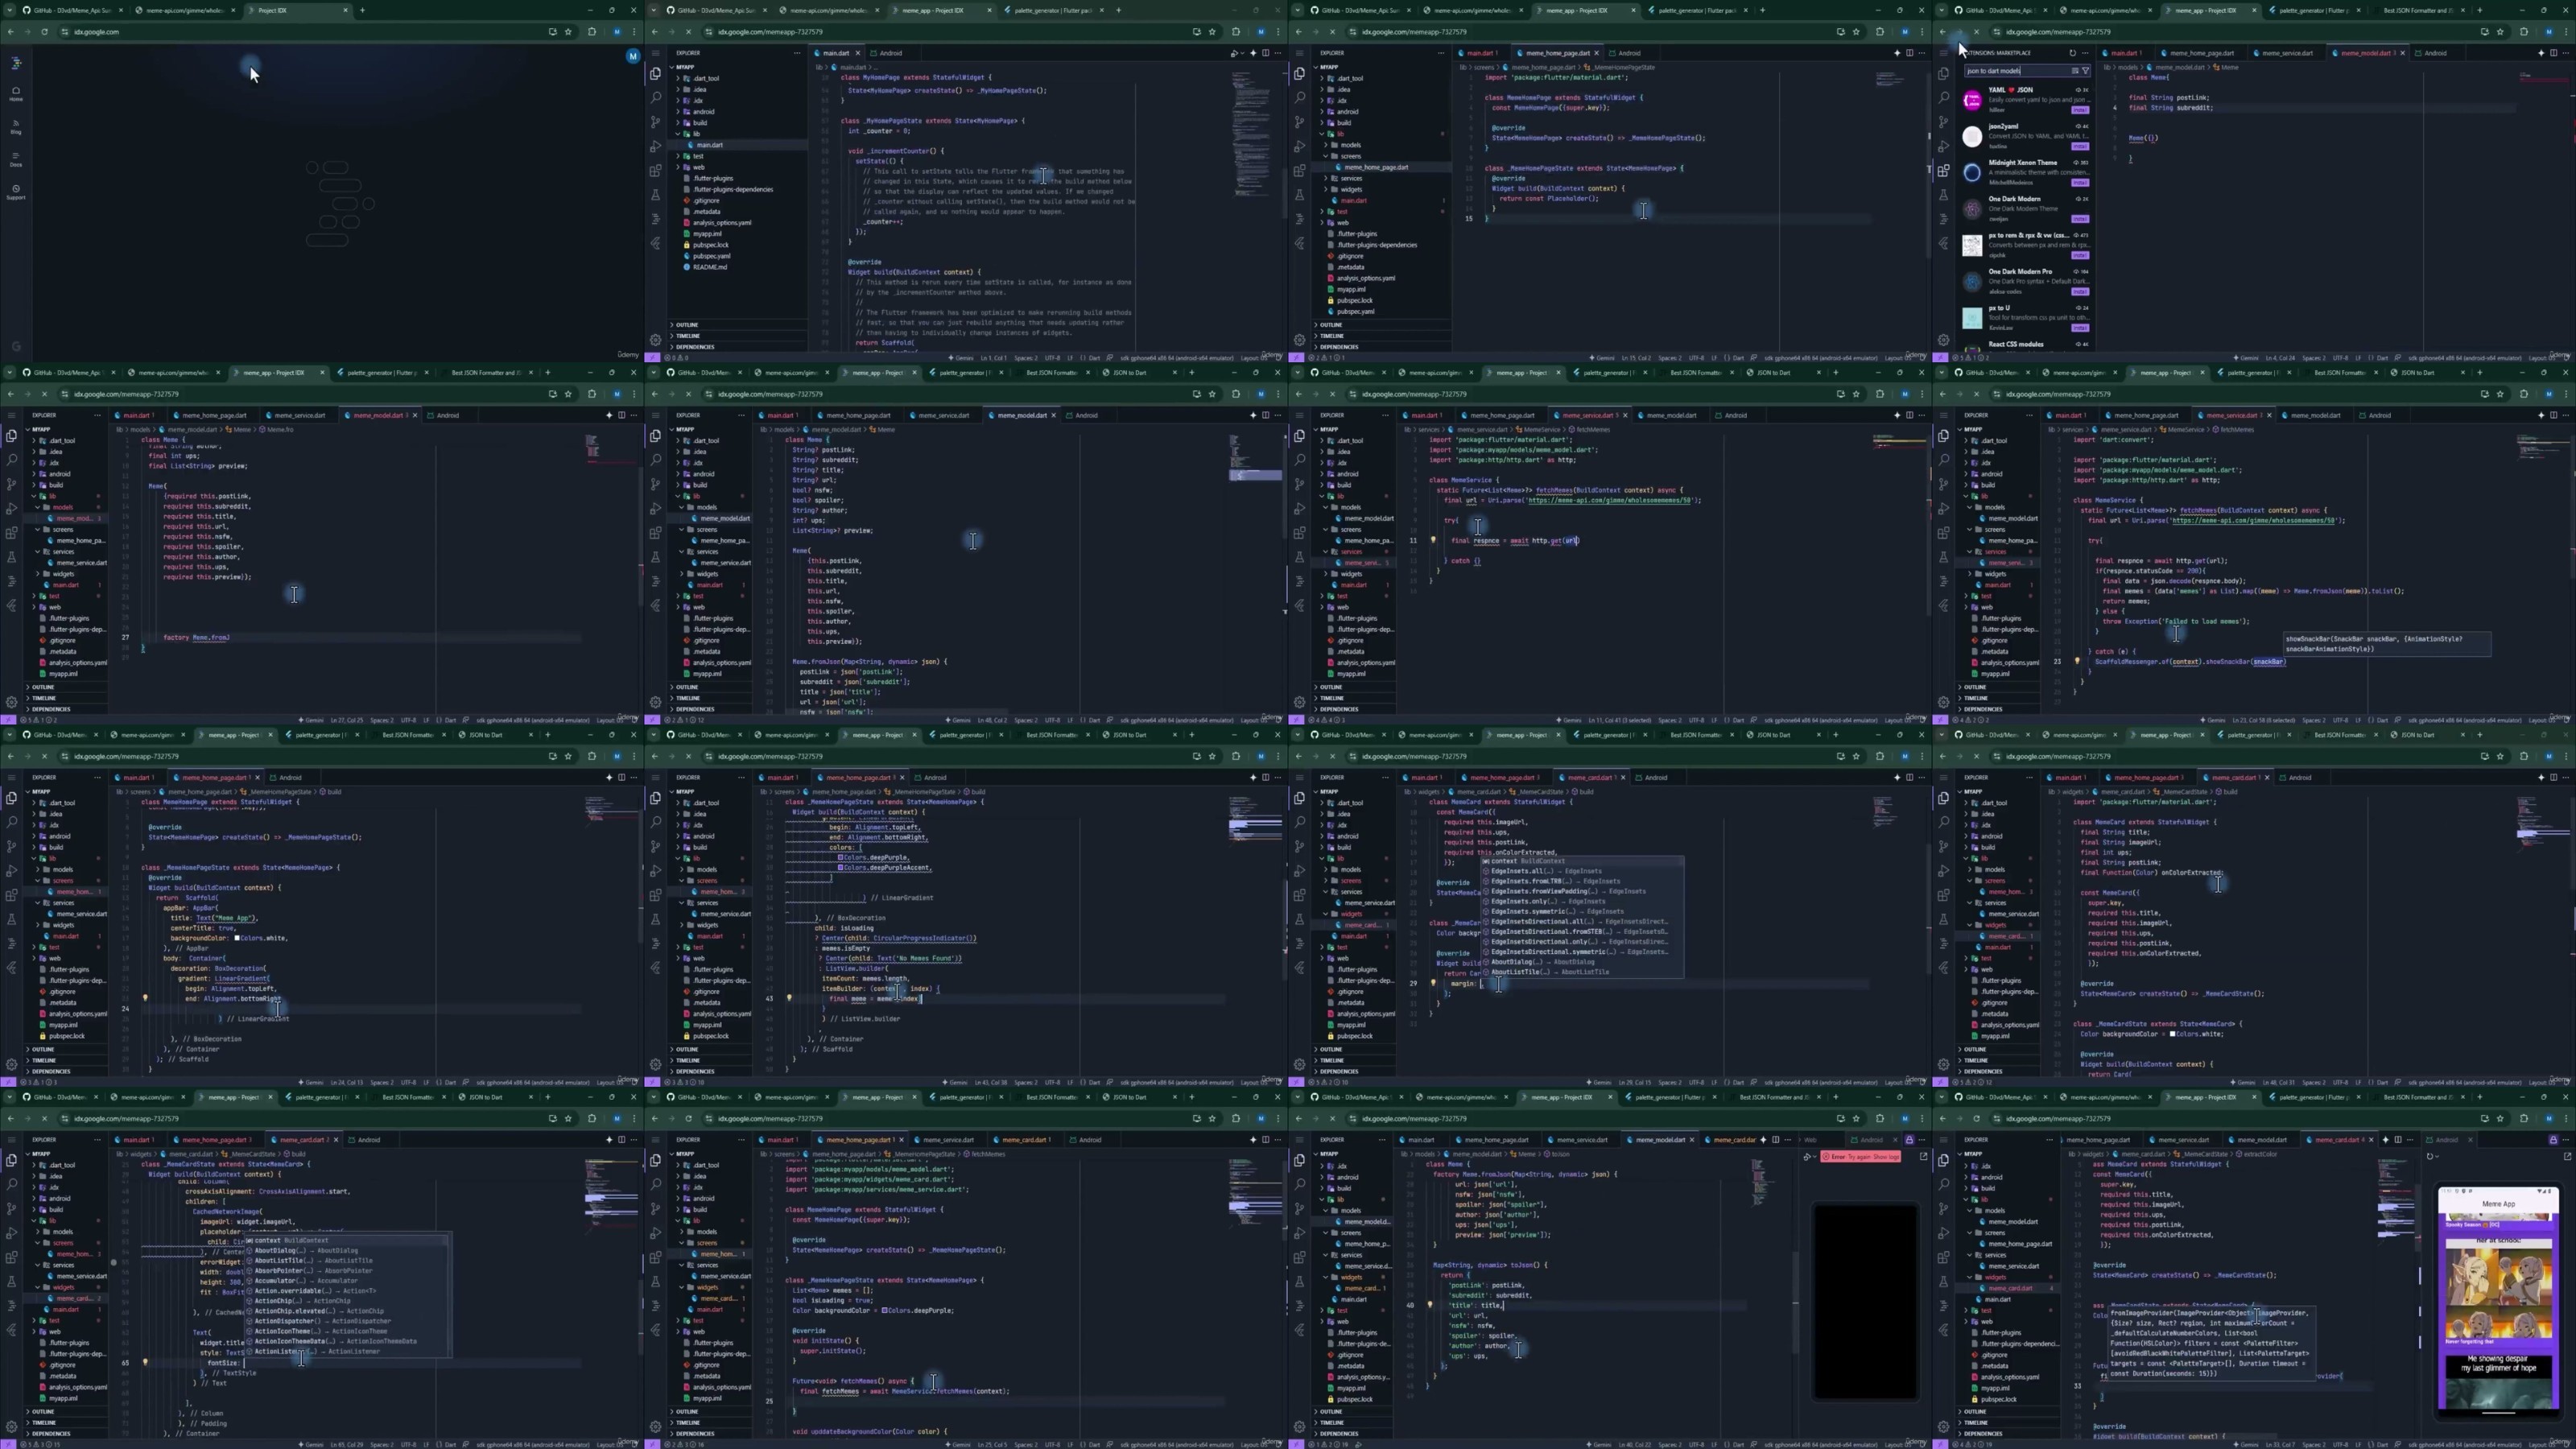Open the Blog icon in IDX sidebar

[x=16, y=126]
